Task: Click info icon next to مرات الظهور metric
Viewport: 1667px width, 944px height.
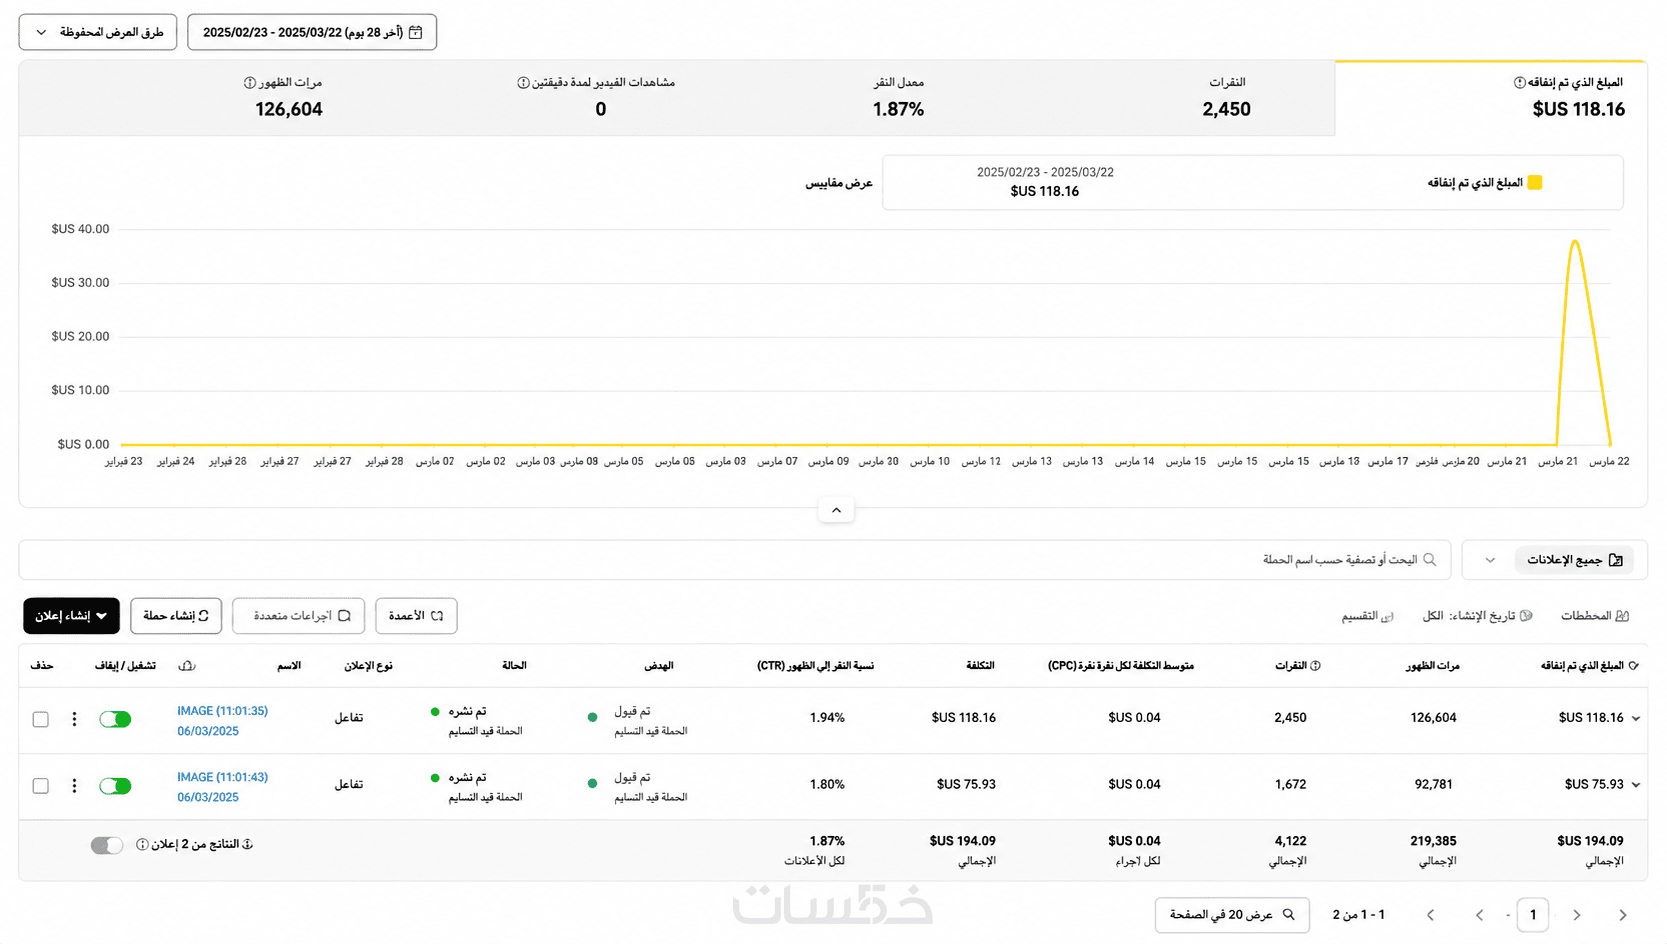Action: (x=250, y=83)
